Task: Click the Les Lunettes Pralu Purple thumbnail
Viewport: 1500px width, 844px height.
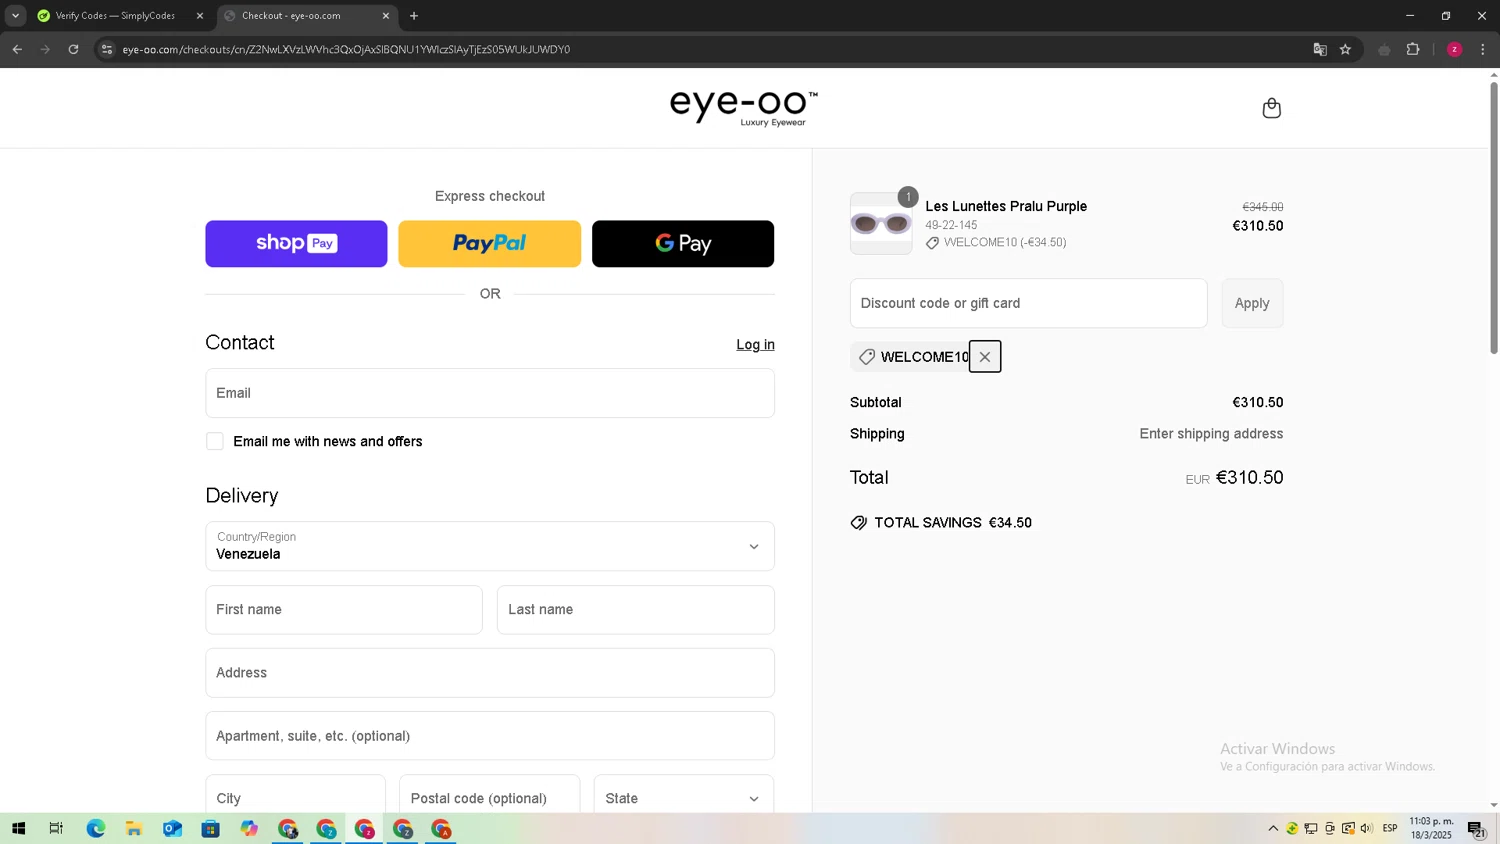Action: (881, 223)
